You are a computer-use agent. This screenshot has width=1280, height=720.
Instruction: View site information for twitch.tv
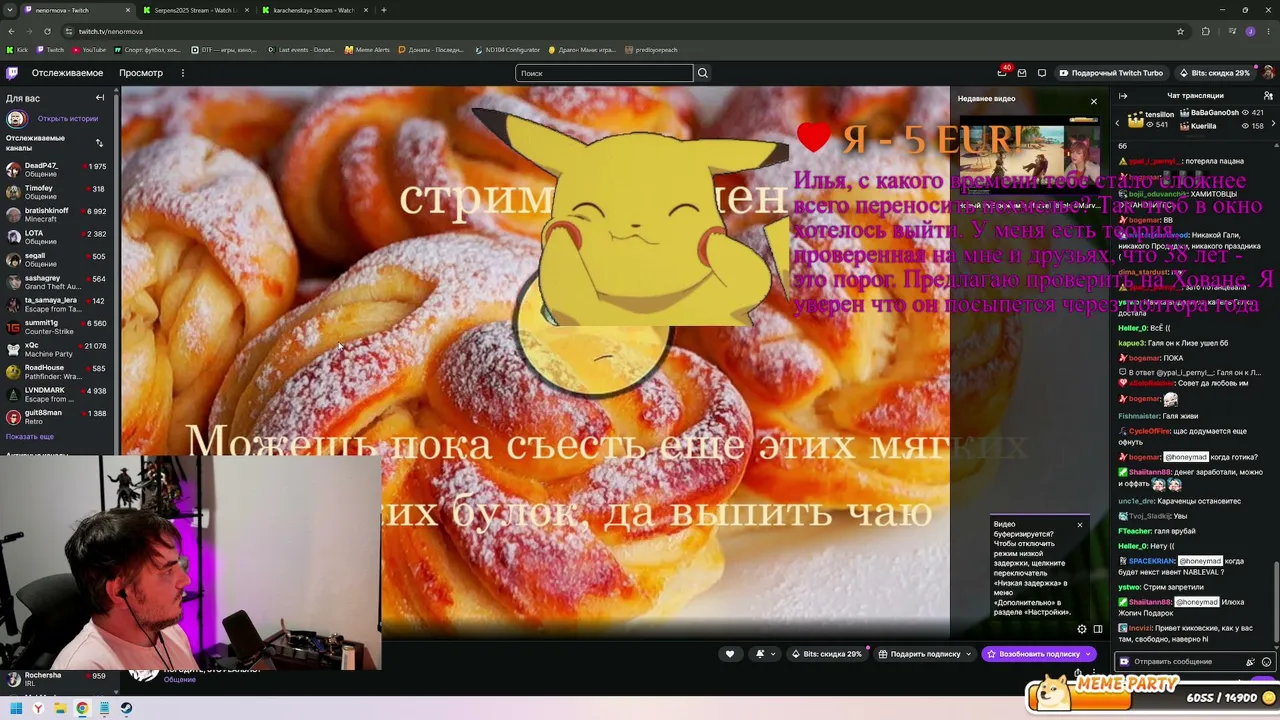[x=69, y=31]
